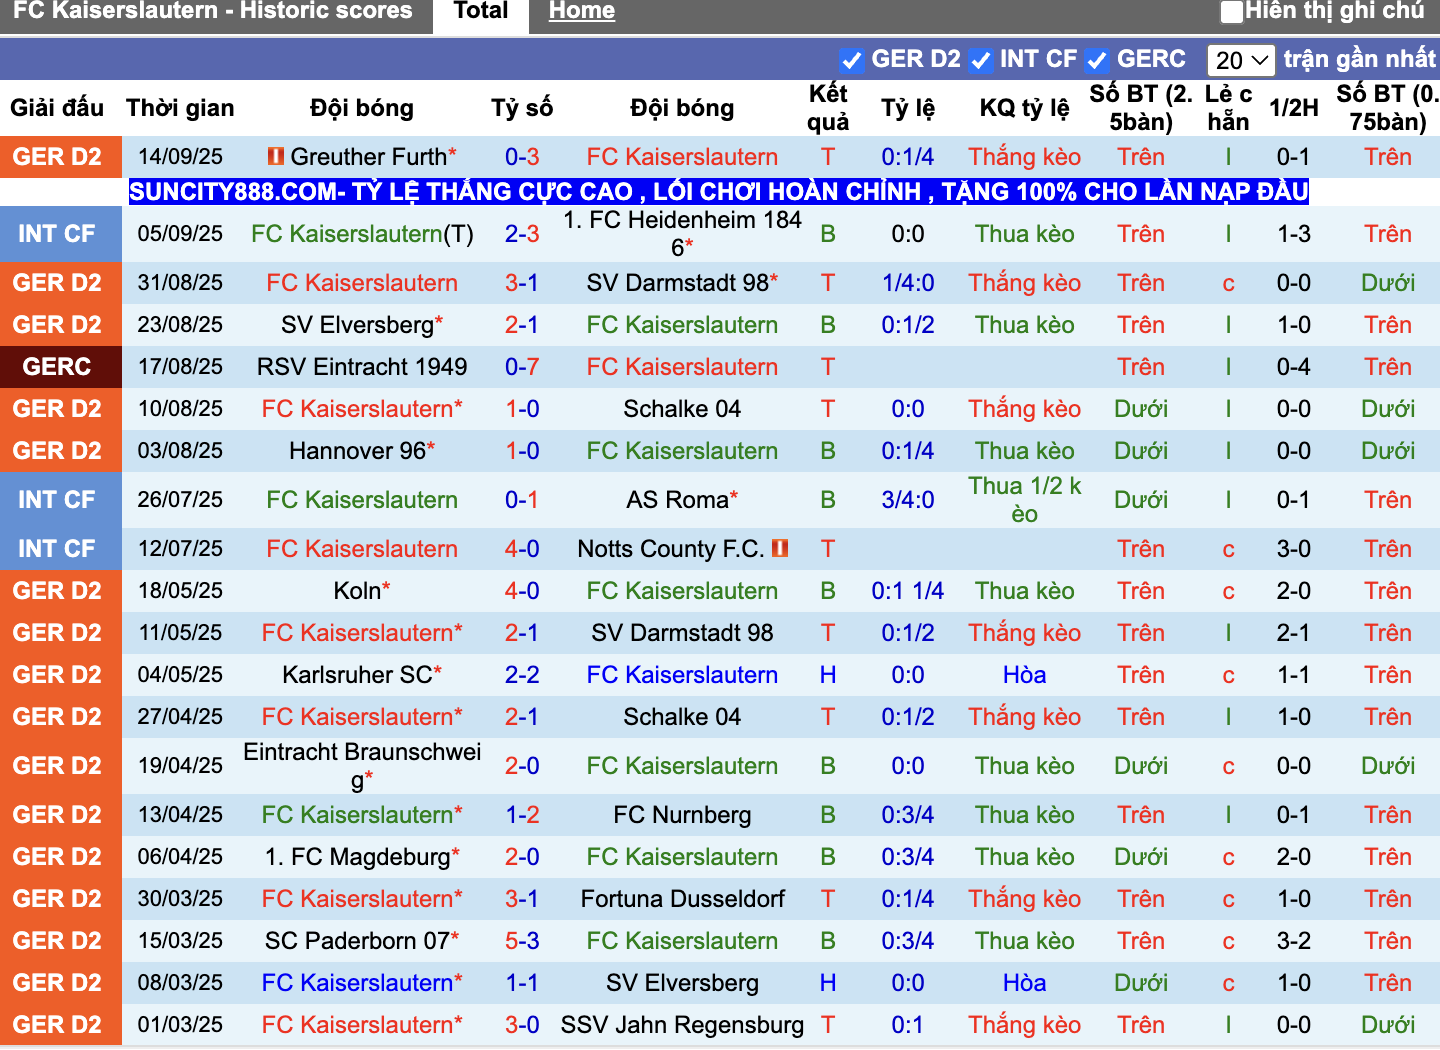Switch to the Total tab

[x=481, y=12]
